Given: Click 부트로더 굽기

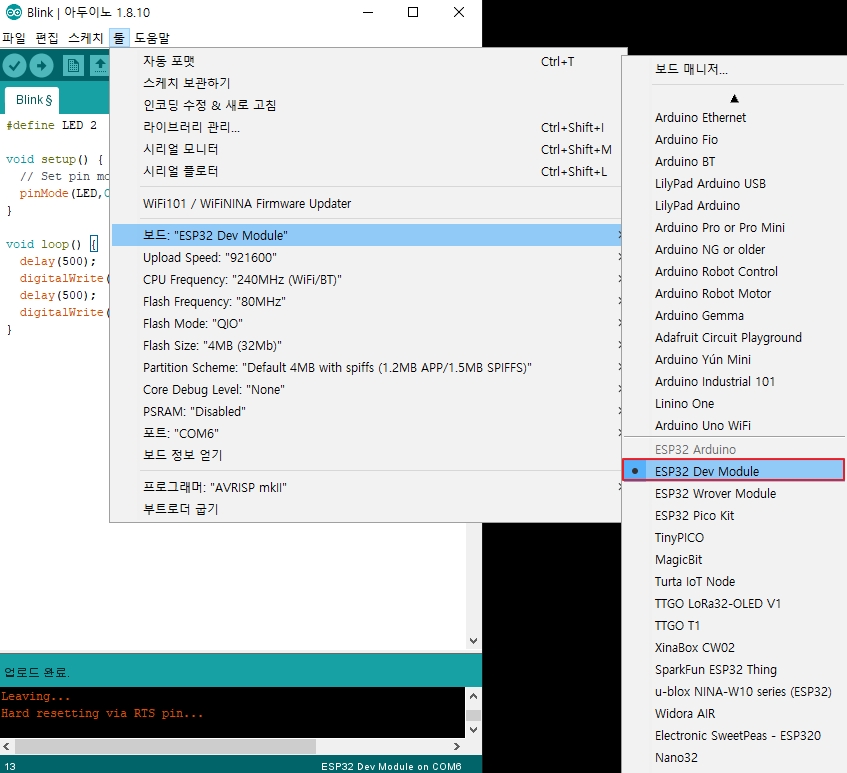Looking at the screenshot, I should (366, 509).
